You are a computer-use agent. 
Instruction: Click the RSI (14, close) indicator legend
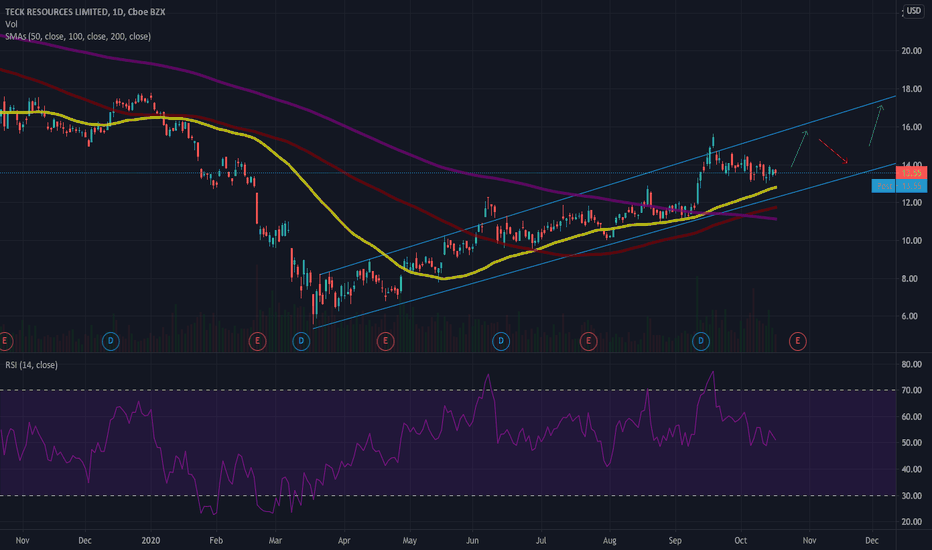coord(32,365)
